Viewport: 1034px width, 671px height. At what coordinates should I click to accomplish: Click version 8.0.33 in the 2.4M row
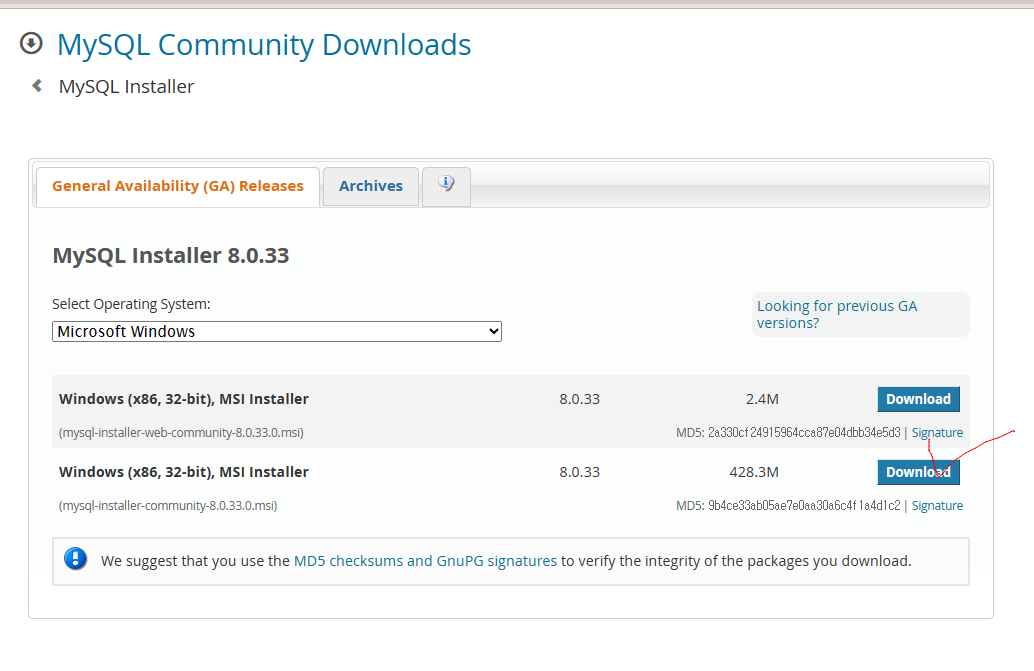click(580, 399)
